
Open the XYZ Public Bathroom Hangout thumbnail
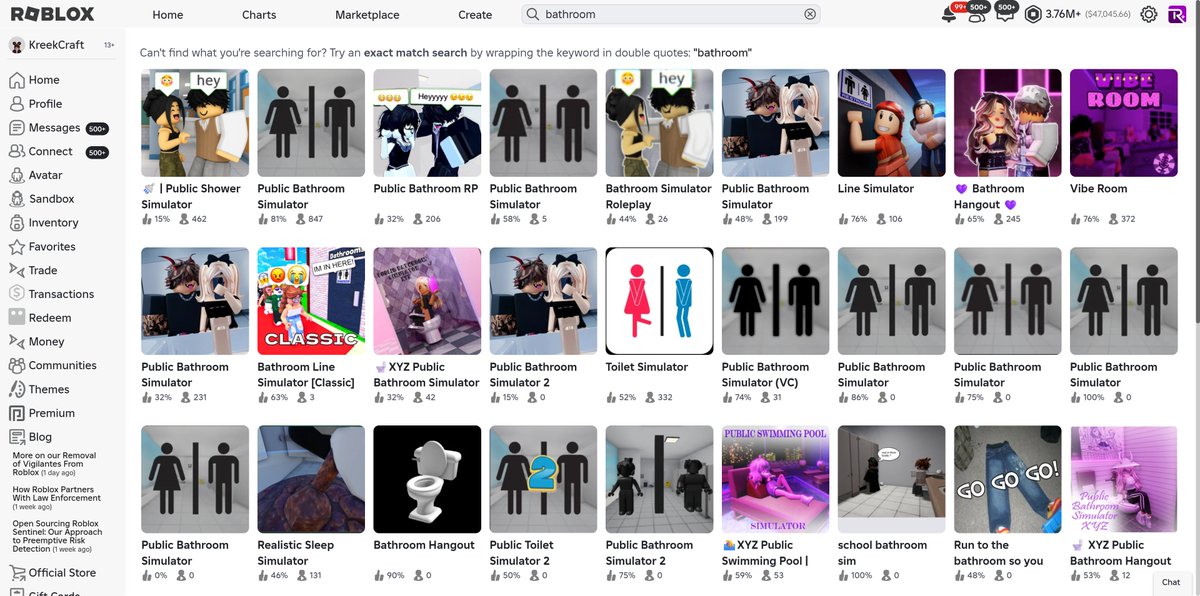1123,479
